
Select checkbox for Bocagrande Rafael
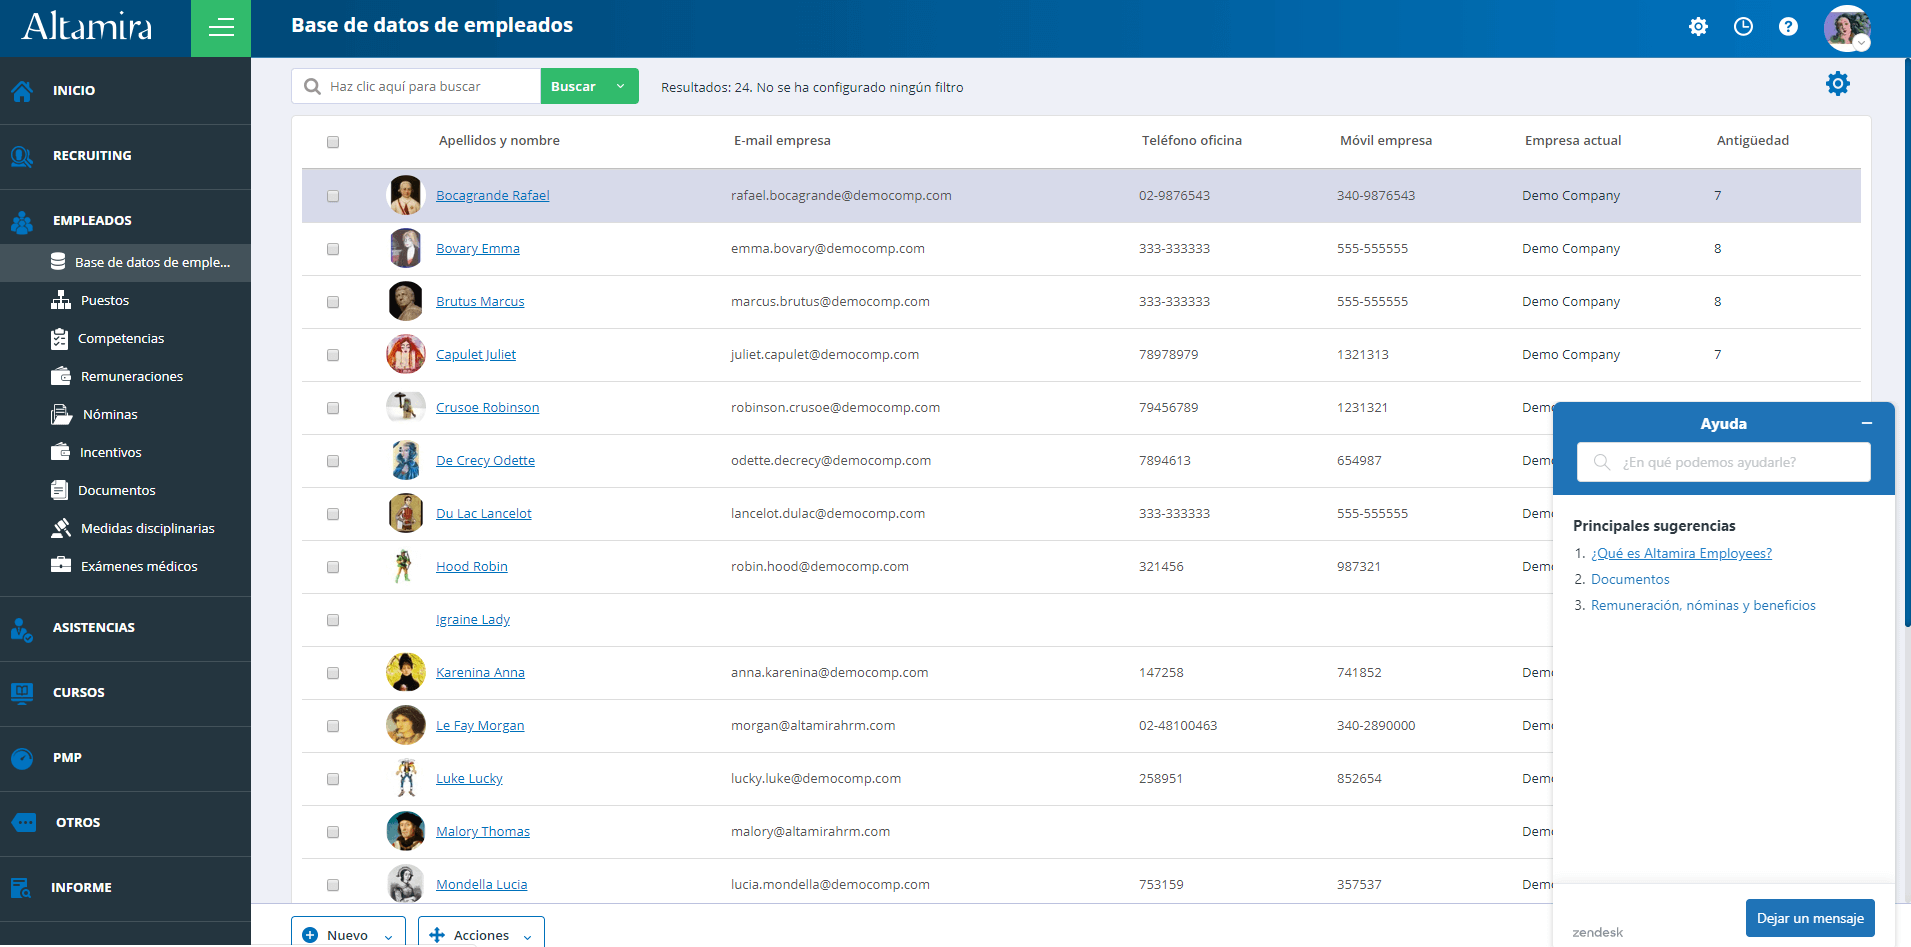[333, 196]
